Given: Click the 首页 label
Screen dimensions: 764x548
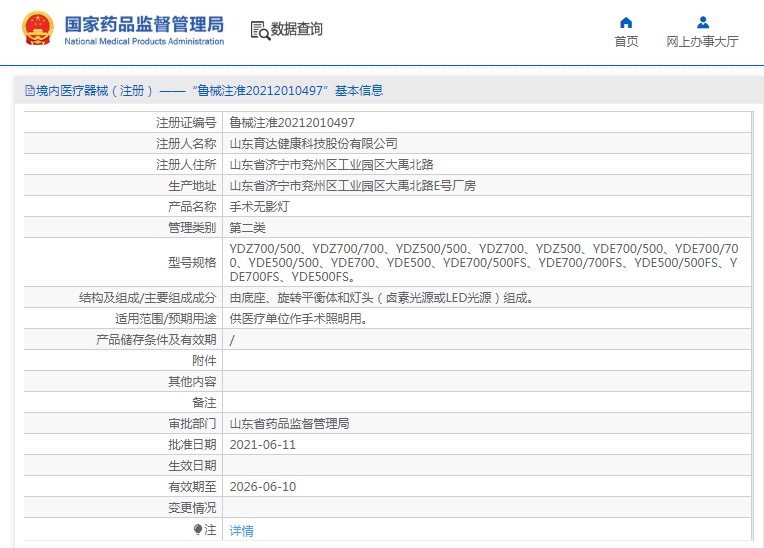Looking at the screenshot, I should [x=626, y=41].
